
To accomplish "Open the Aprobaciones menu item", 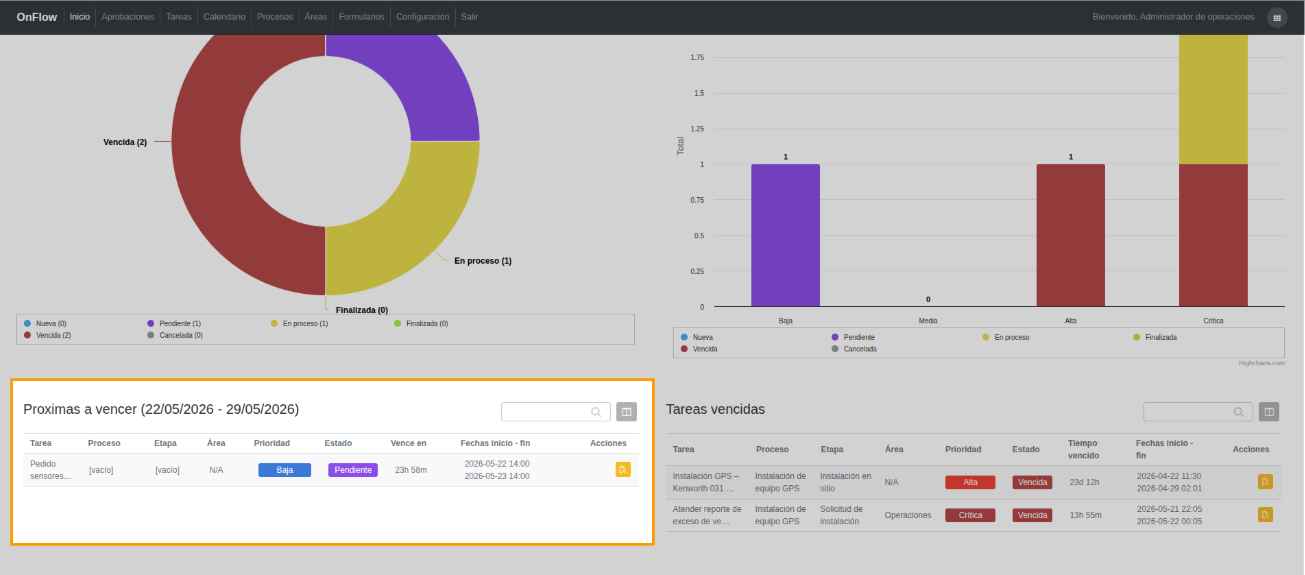I will click(x=128, y=17).
